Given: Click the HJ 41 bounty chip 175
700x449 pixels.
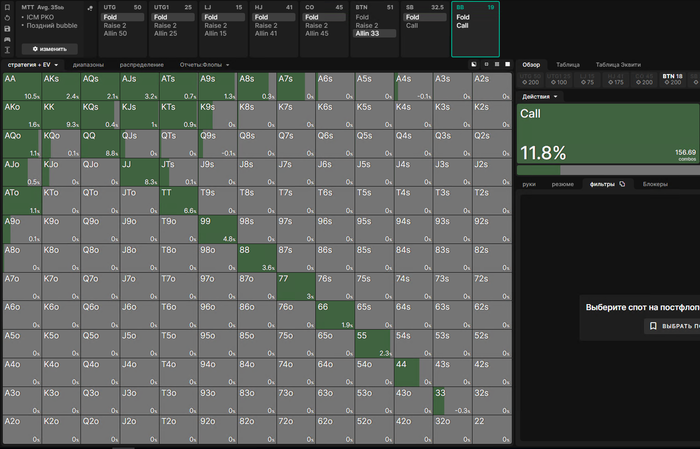Looking at the screenshot, I should pos(616,79).
